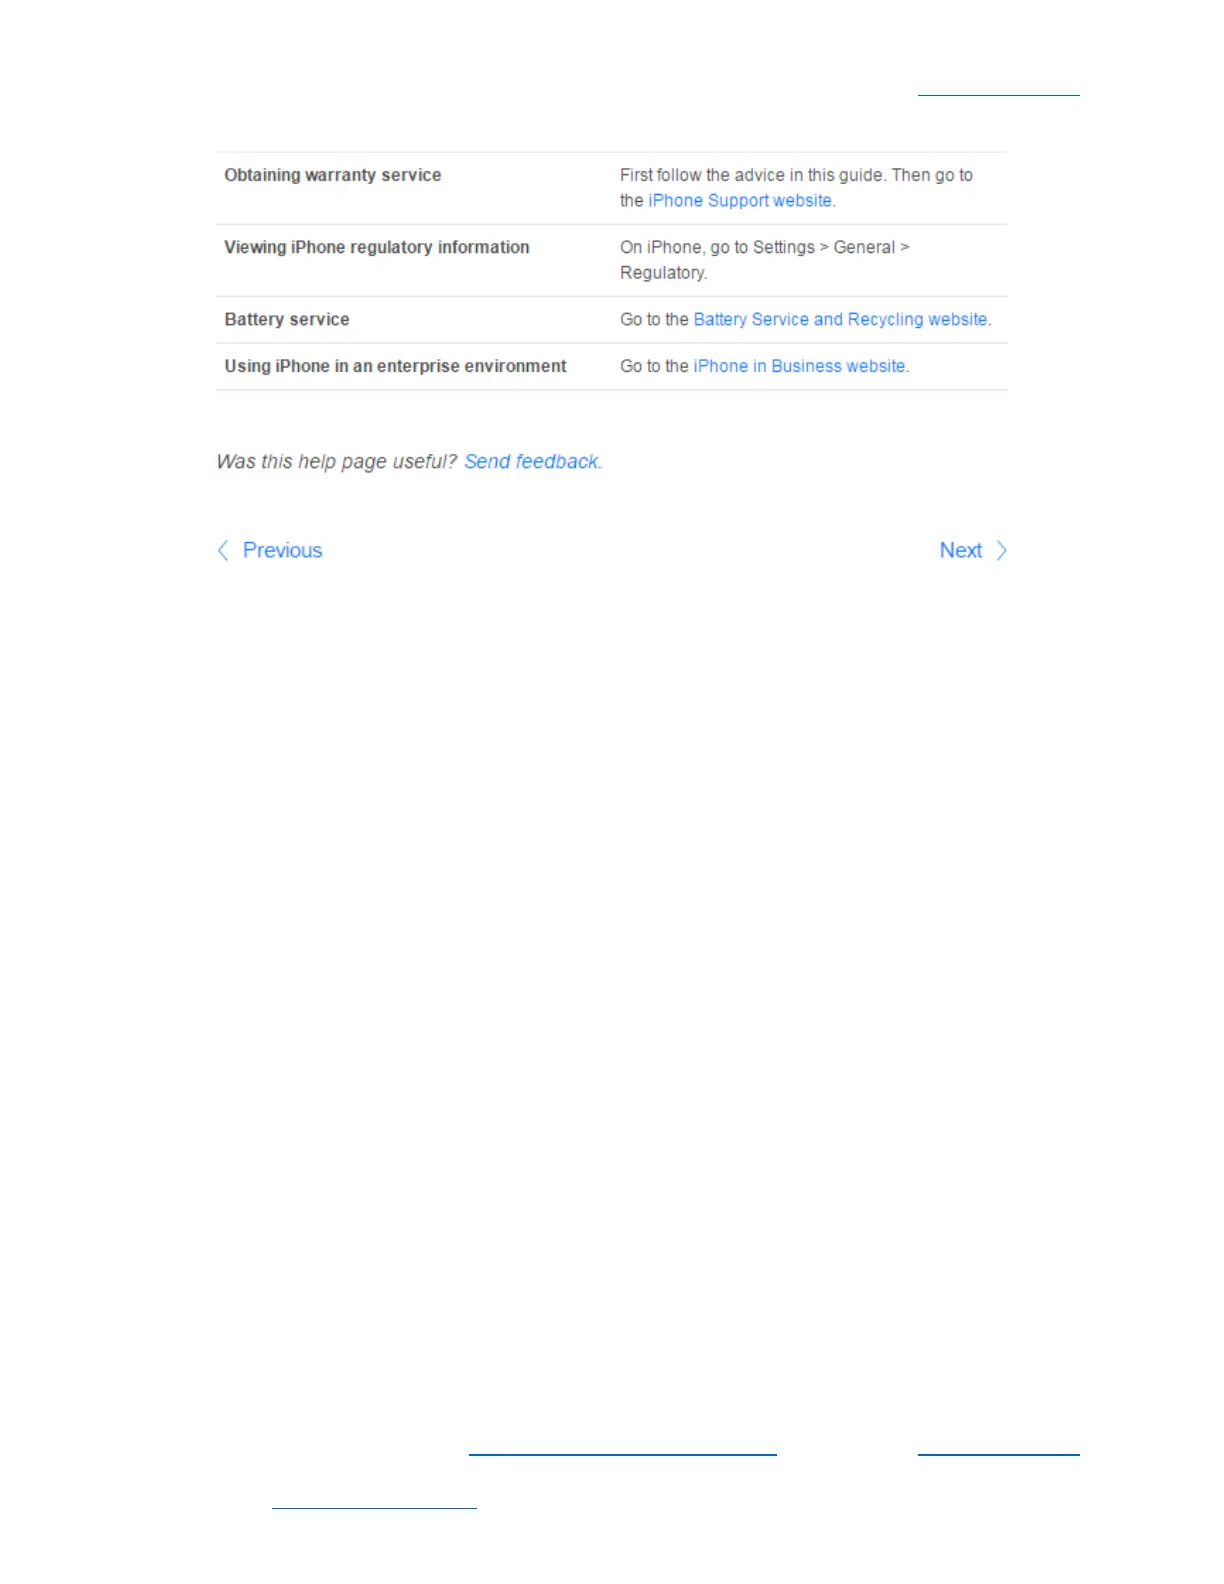Open the iPhone Support website link

pyautogui.click(x=740, y=201)
